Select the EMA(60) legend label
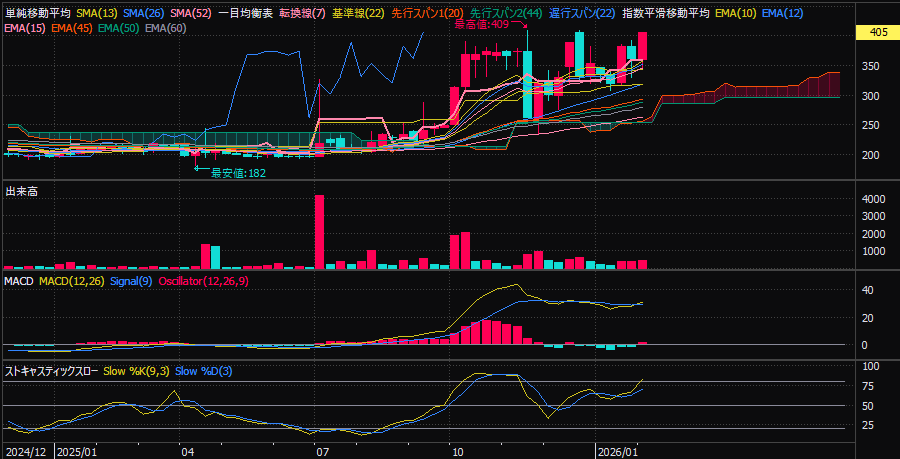The width and height of the screenshot is (900, 459). click(165, 28)
